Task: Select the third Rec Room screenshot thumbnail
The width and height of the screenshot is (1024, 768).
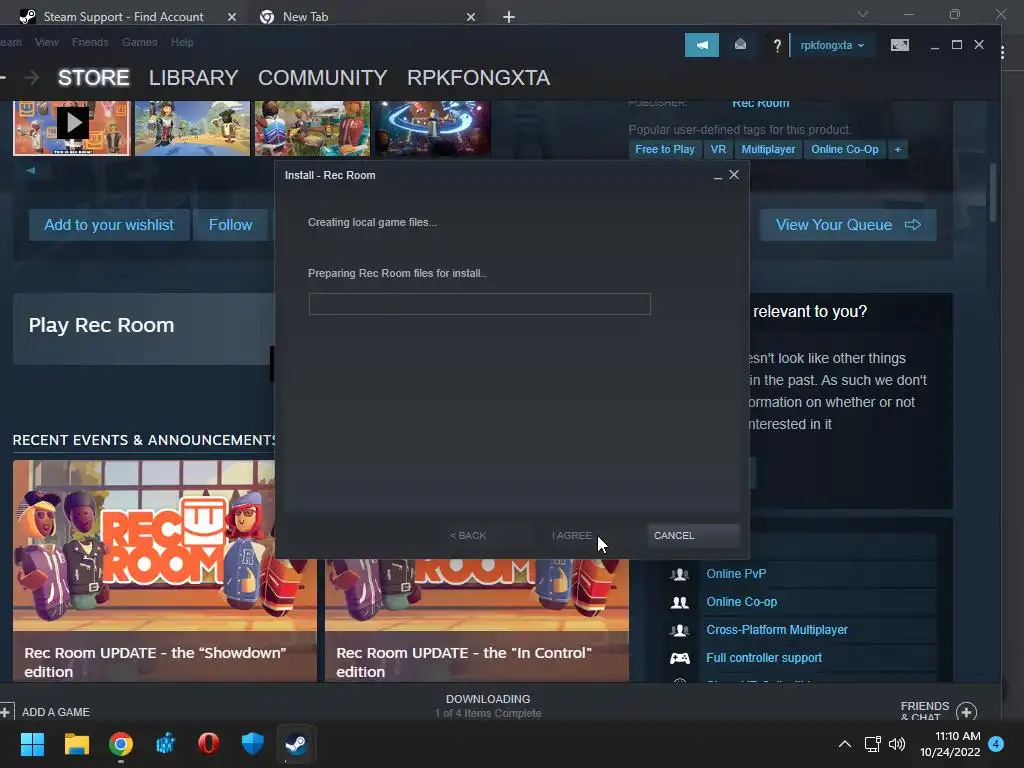Action: coord(312,127)
